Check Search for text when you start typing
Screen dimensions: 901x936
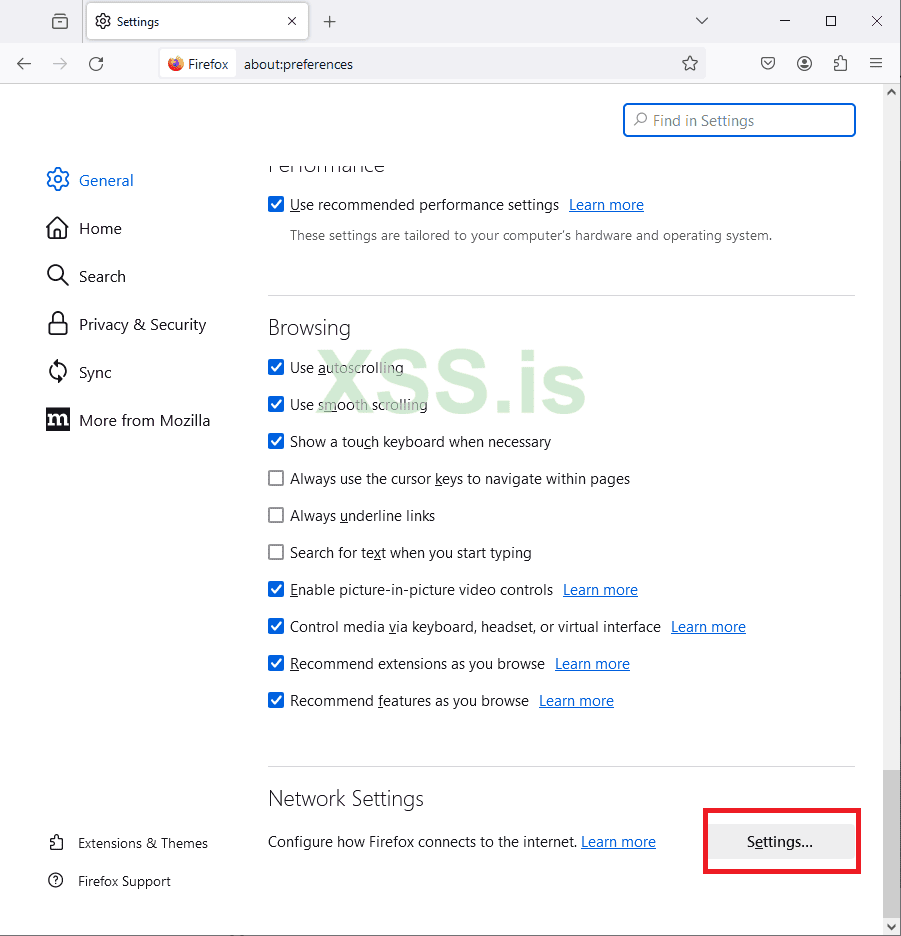[x=277, y=552]
